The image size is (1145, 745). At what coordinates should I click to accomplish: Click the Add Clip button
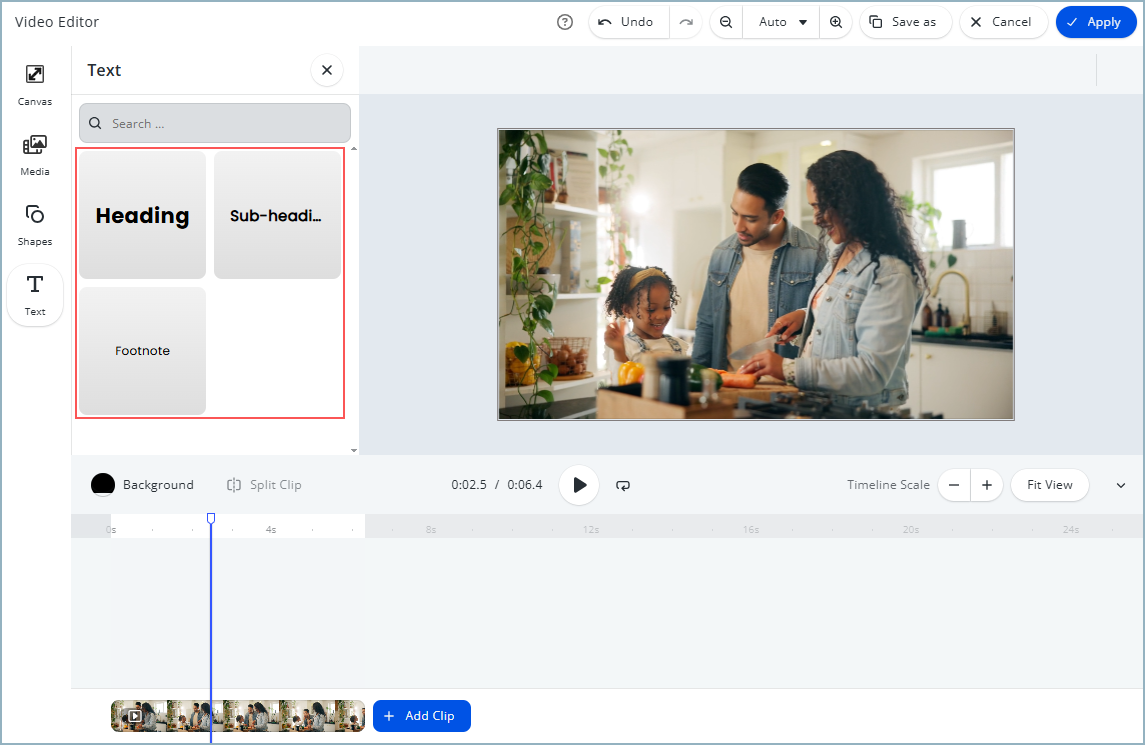pos(421,716)
